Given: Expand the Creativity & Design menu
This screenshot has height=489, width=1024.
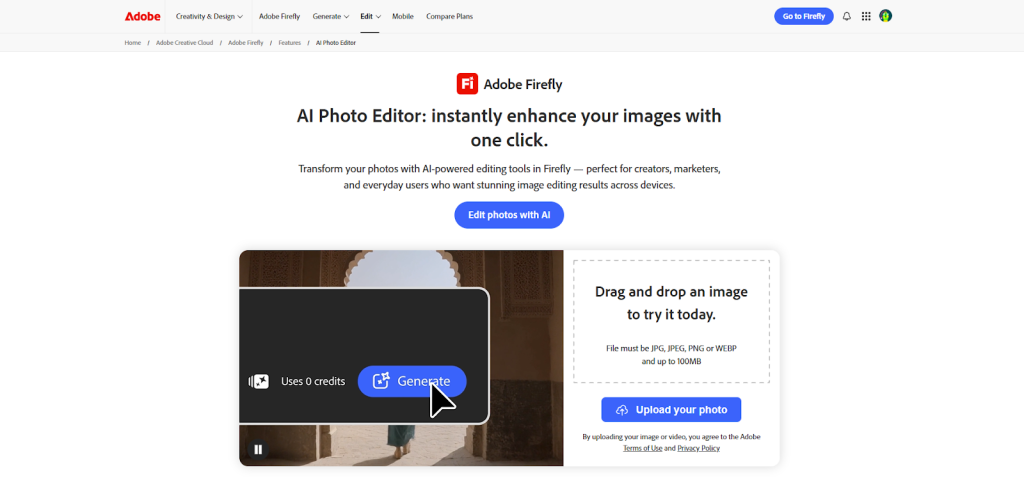Looking at the screenshot, I should [209, 17].
